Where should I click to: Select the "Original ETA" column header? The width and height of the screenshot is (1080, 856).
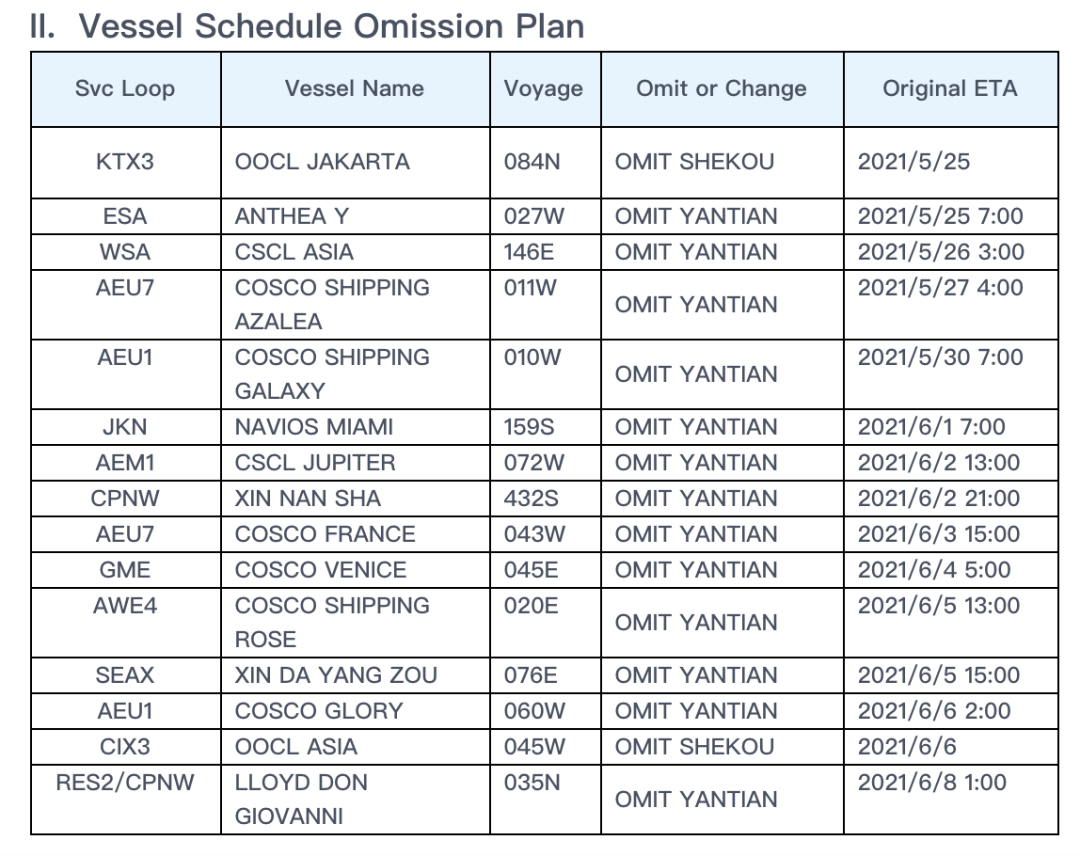[949, 89]
